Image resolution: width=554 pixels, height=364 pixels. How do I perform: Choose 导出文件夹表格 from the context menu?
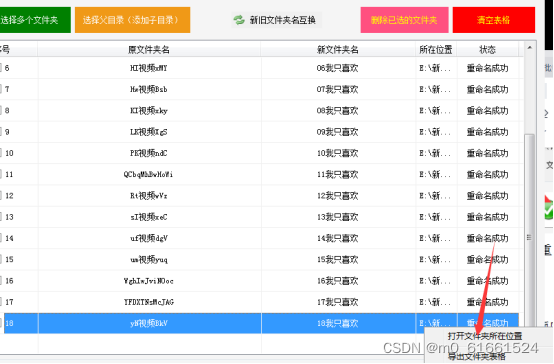point(477,357)
